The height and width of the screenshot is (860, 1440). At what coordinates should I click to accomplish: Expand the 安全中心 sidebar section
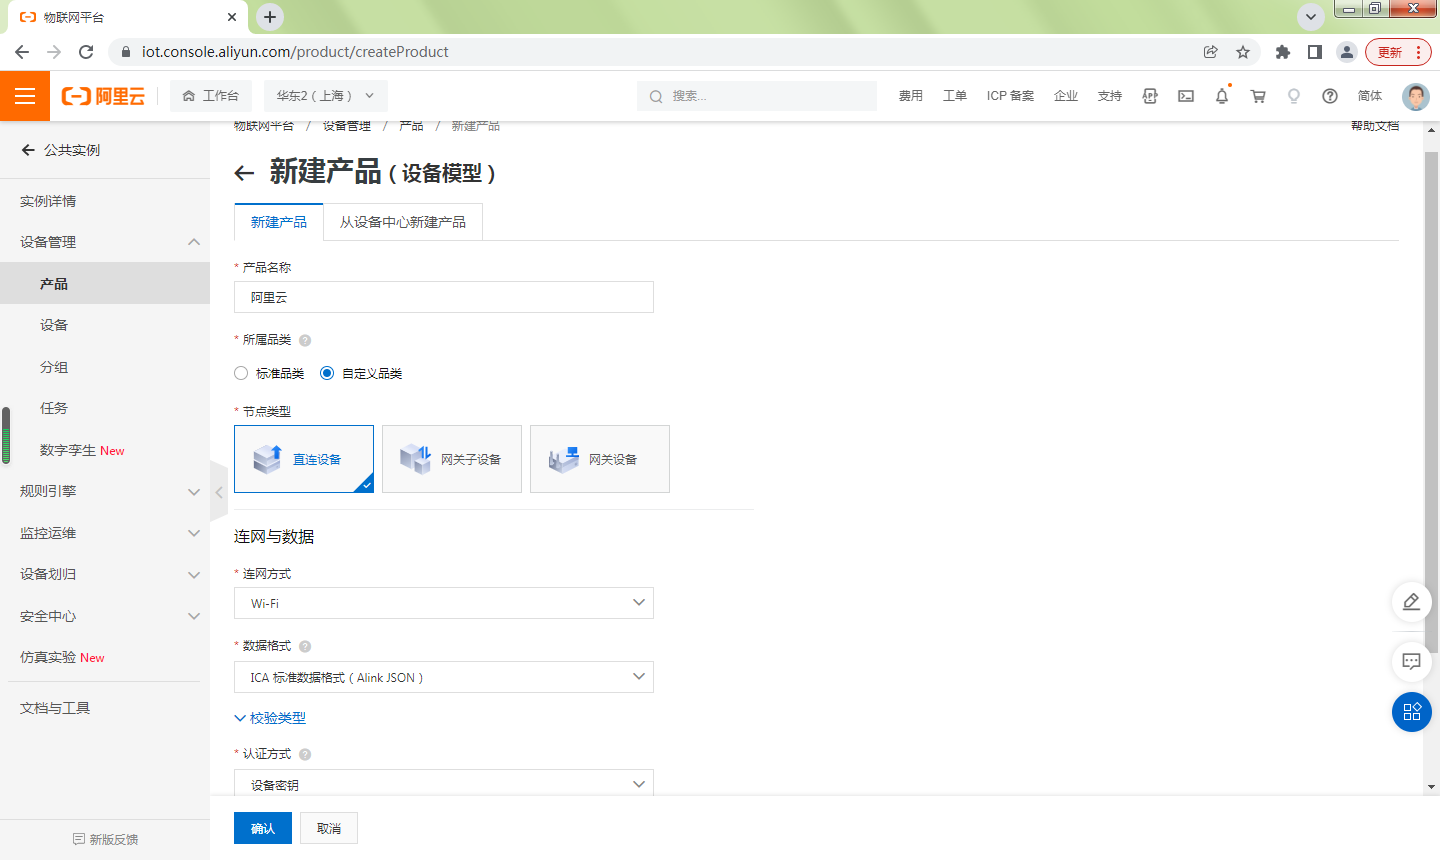tap(194, 616)
